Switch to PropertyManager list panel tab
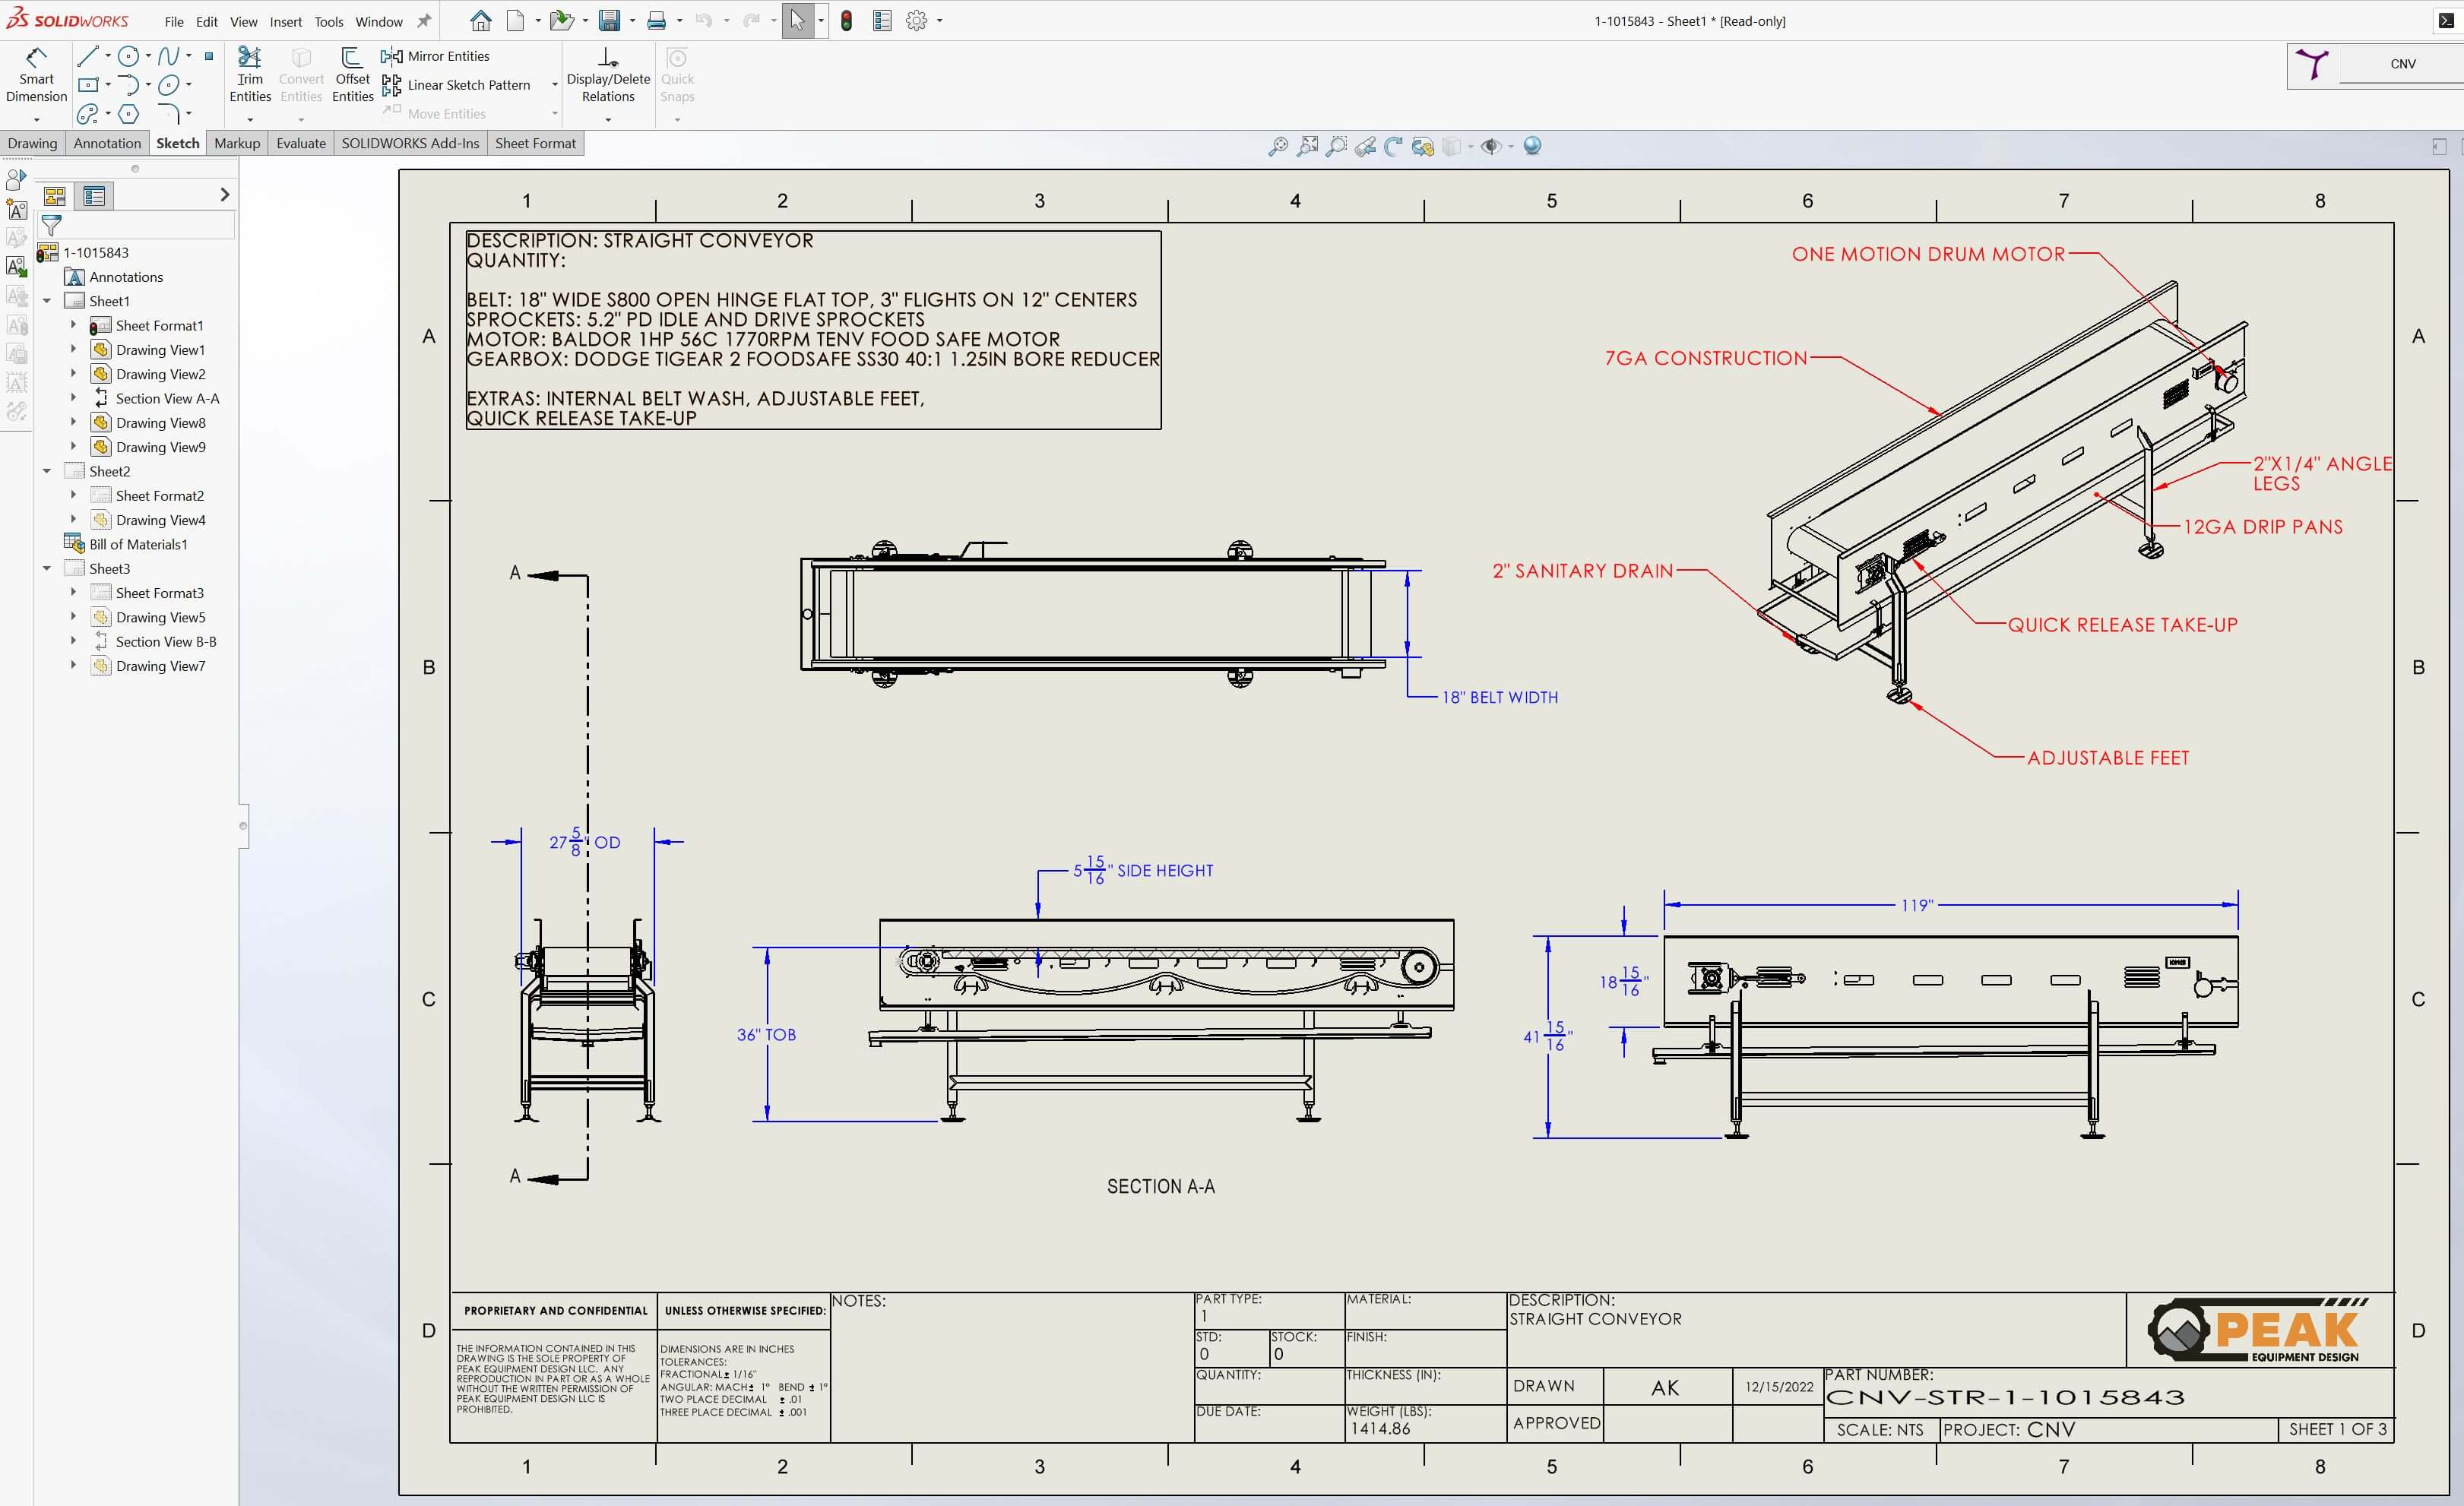 (95, 196)
